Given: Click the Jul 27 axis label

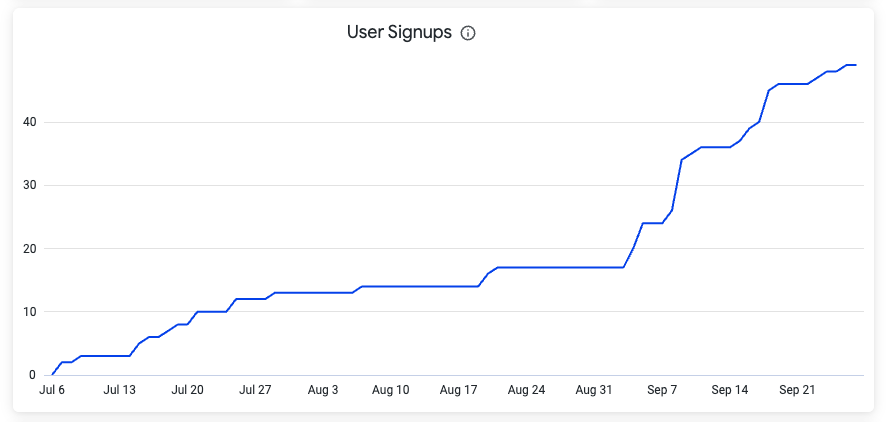Looking at the screenshot, I should [255, 390].
